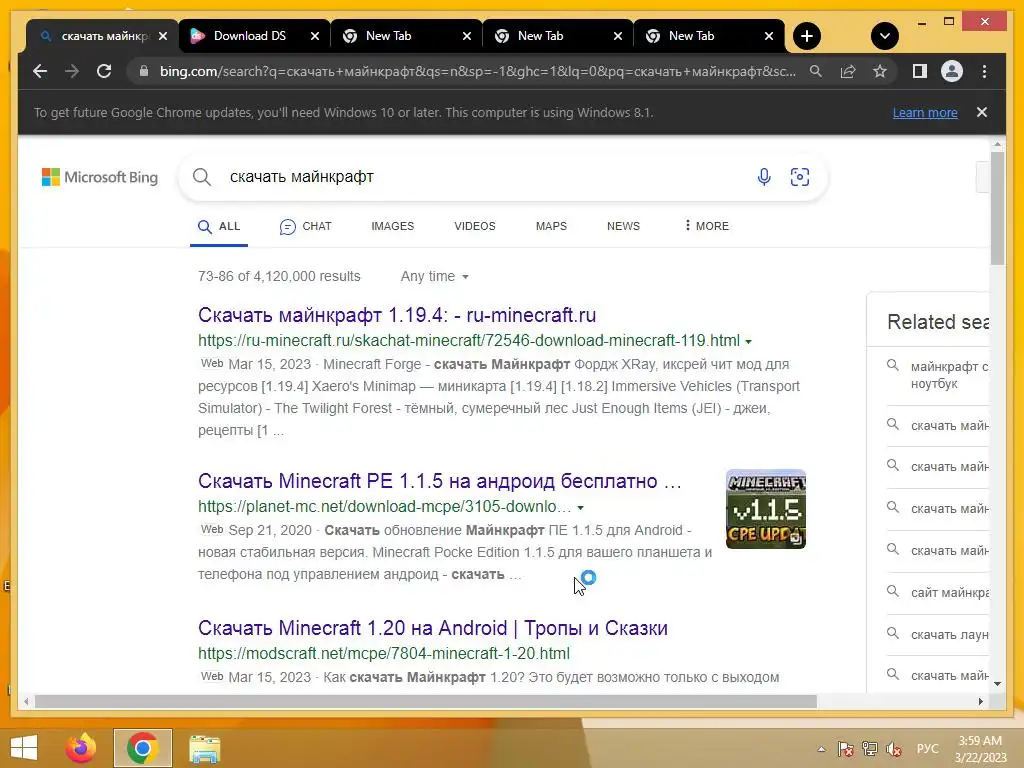Open the Any time filter dropdown
Viewport: 1024px width, 768px height.
coord(434,276)
